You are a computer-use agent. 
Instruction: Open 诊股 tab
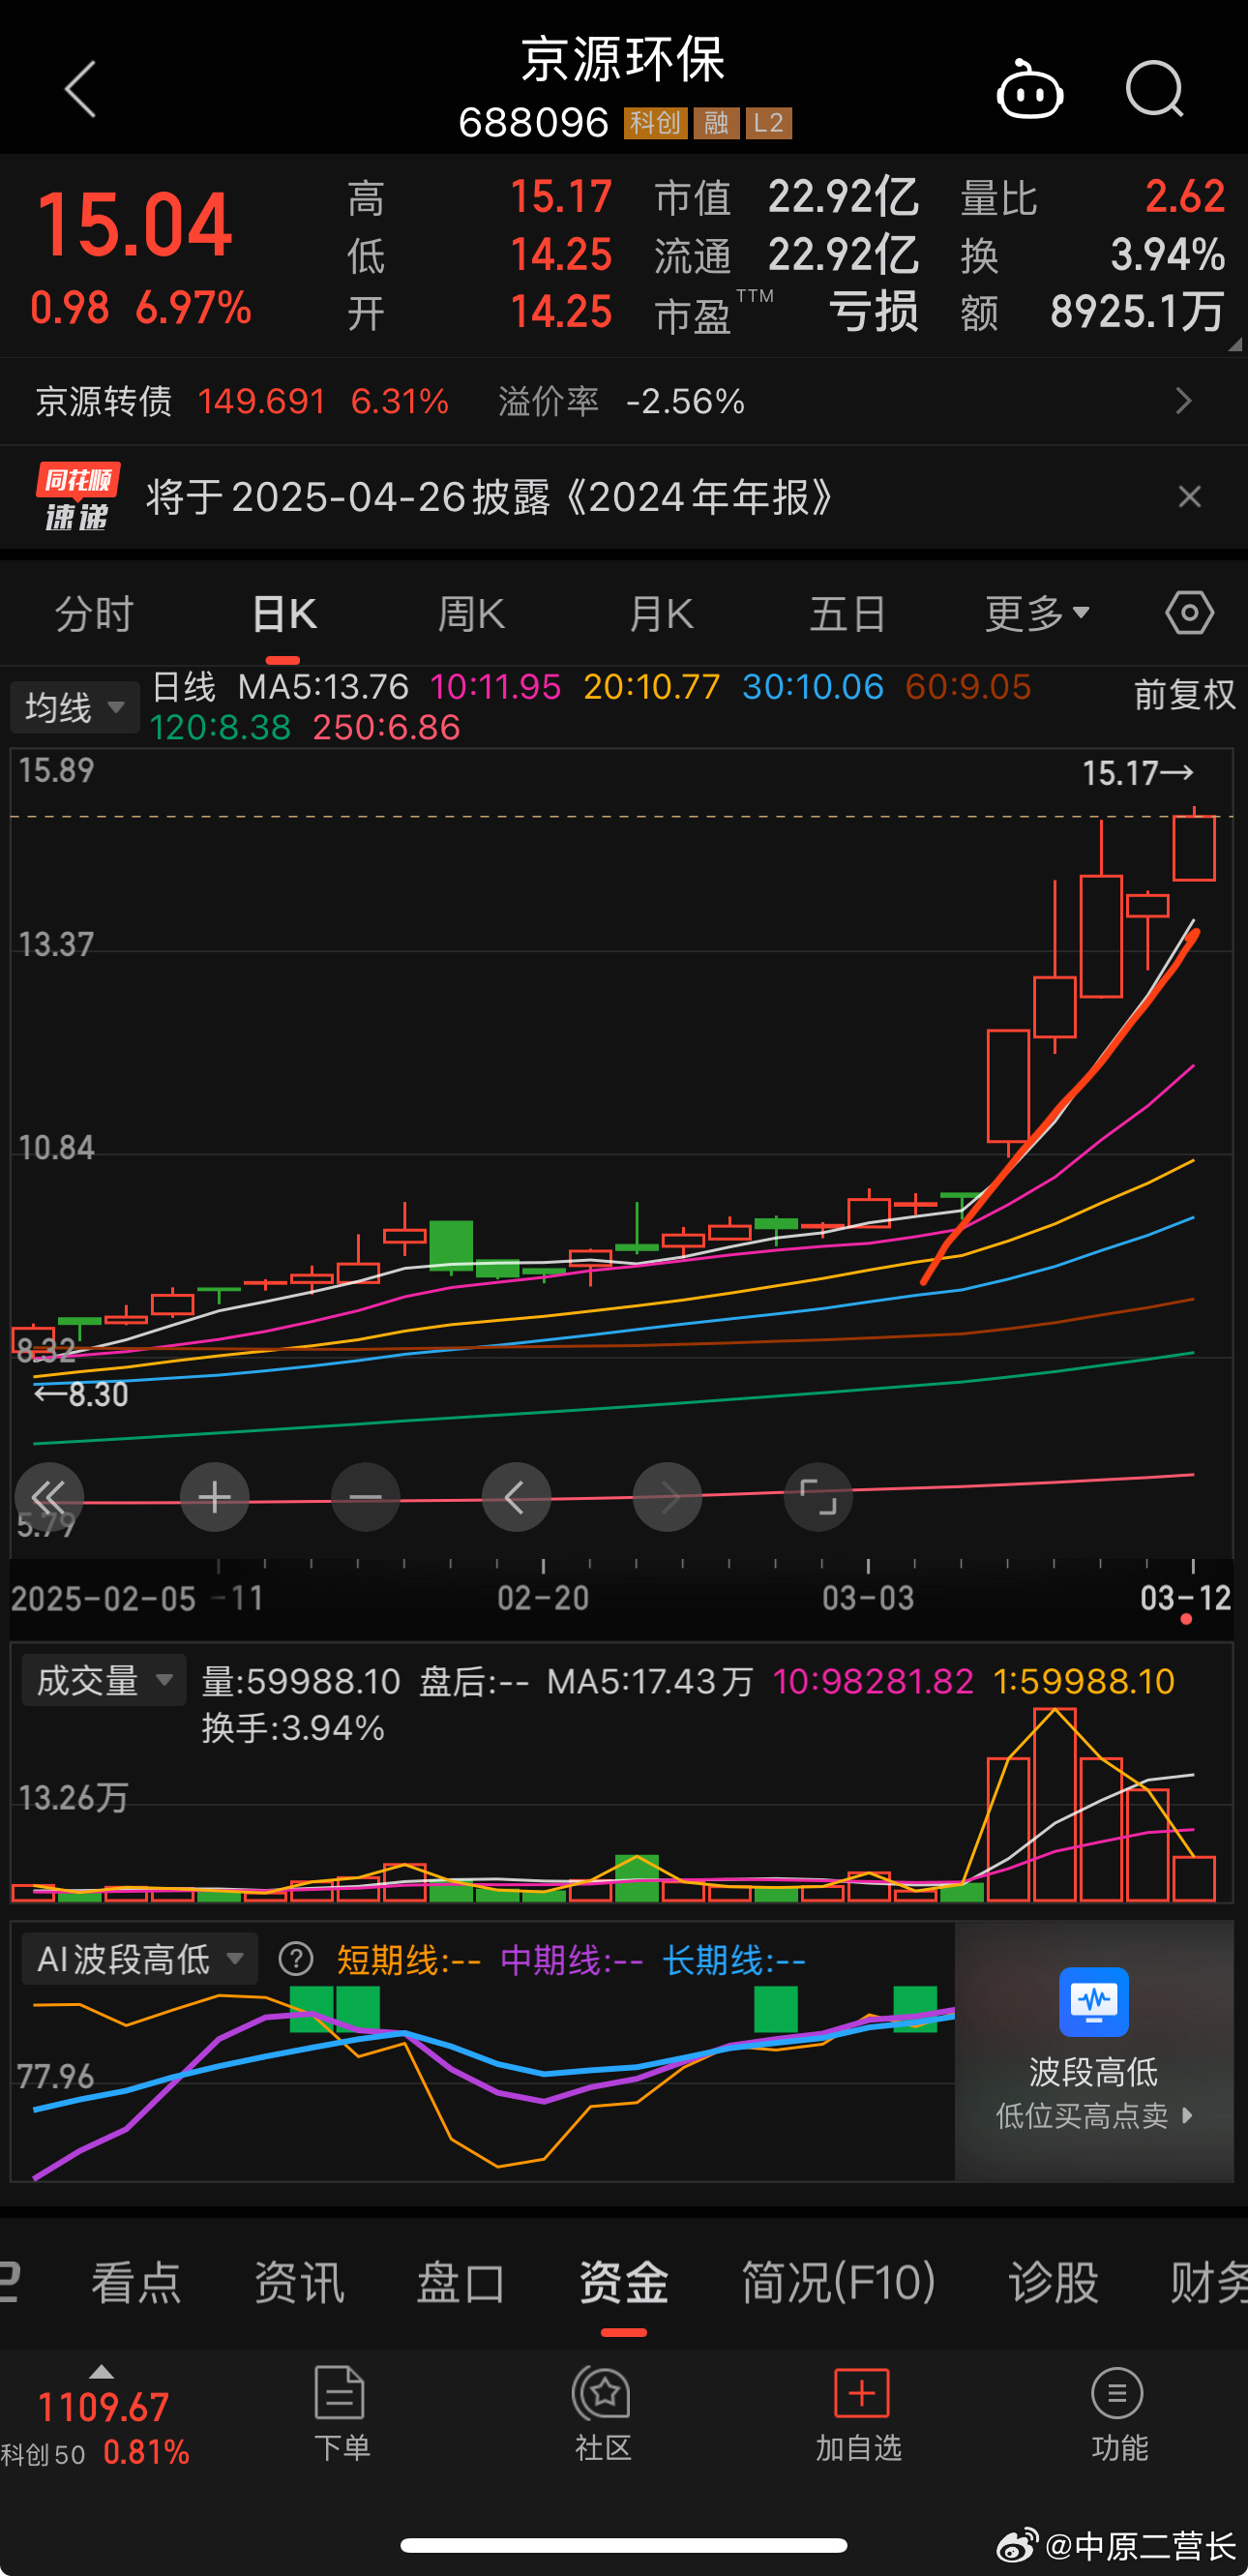[x=1053, y=2282]
